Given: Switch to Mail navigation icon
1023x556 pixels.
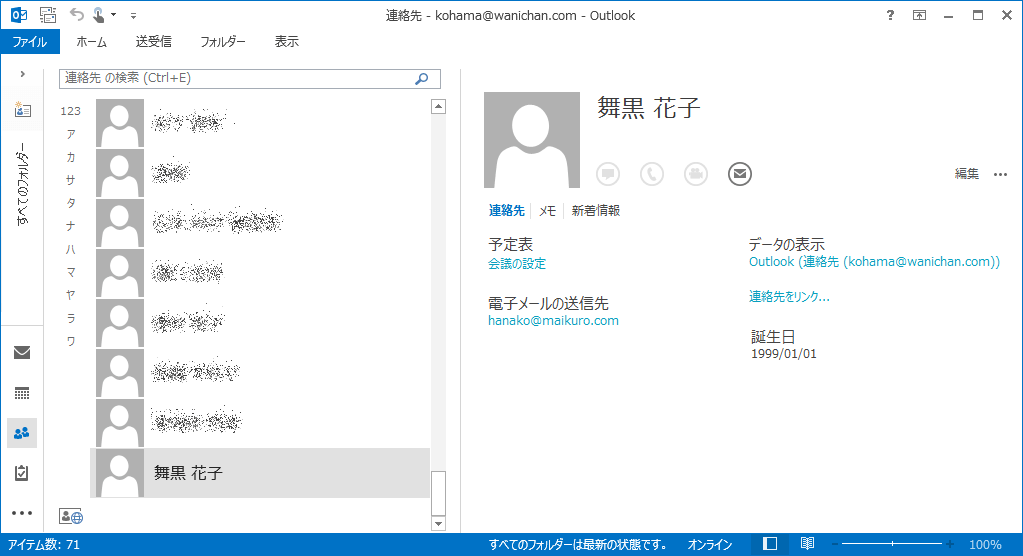Looking at the screenshot, I should 22,352.
